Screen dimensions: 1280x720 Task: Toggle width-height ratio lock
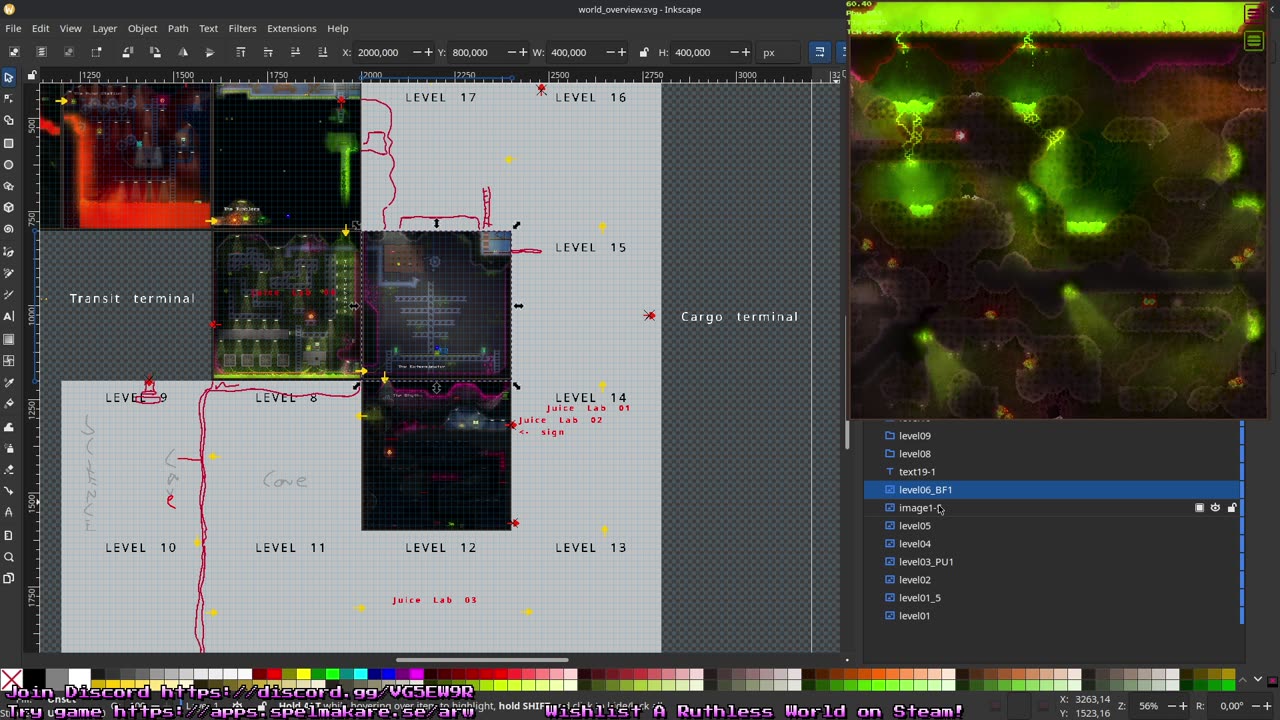(x=643, y=52)
